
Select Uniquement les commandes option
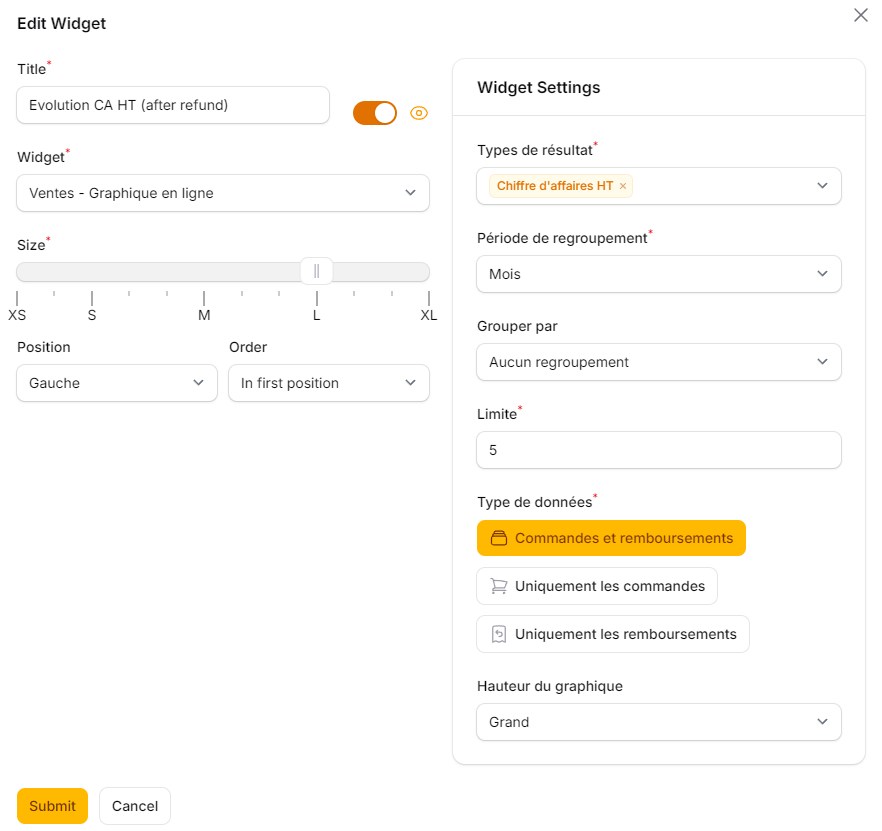[597, 586]
